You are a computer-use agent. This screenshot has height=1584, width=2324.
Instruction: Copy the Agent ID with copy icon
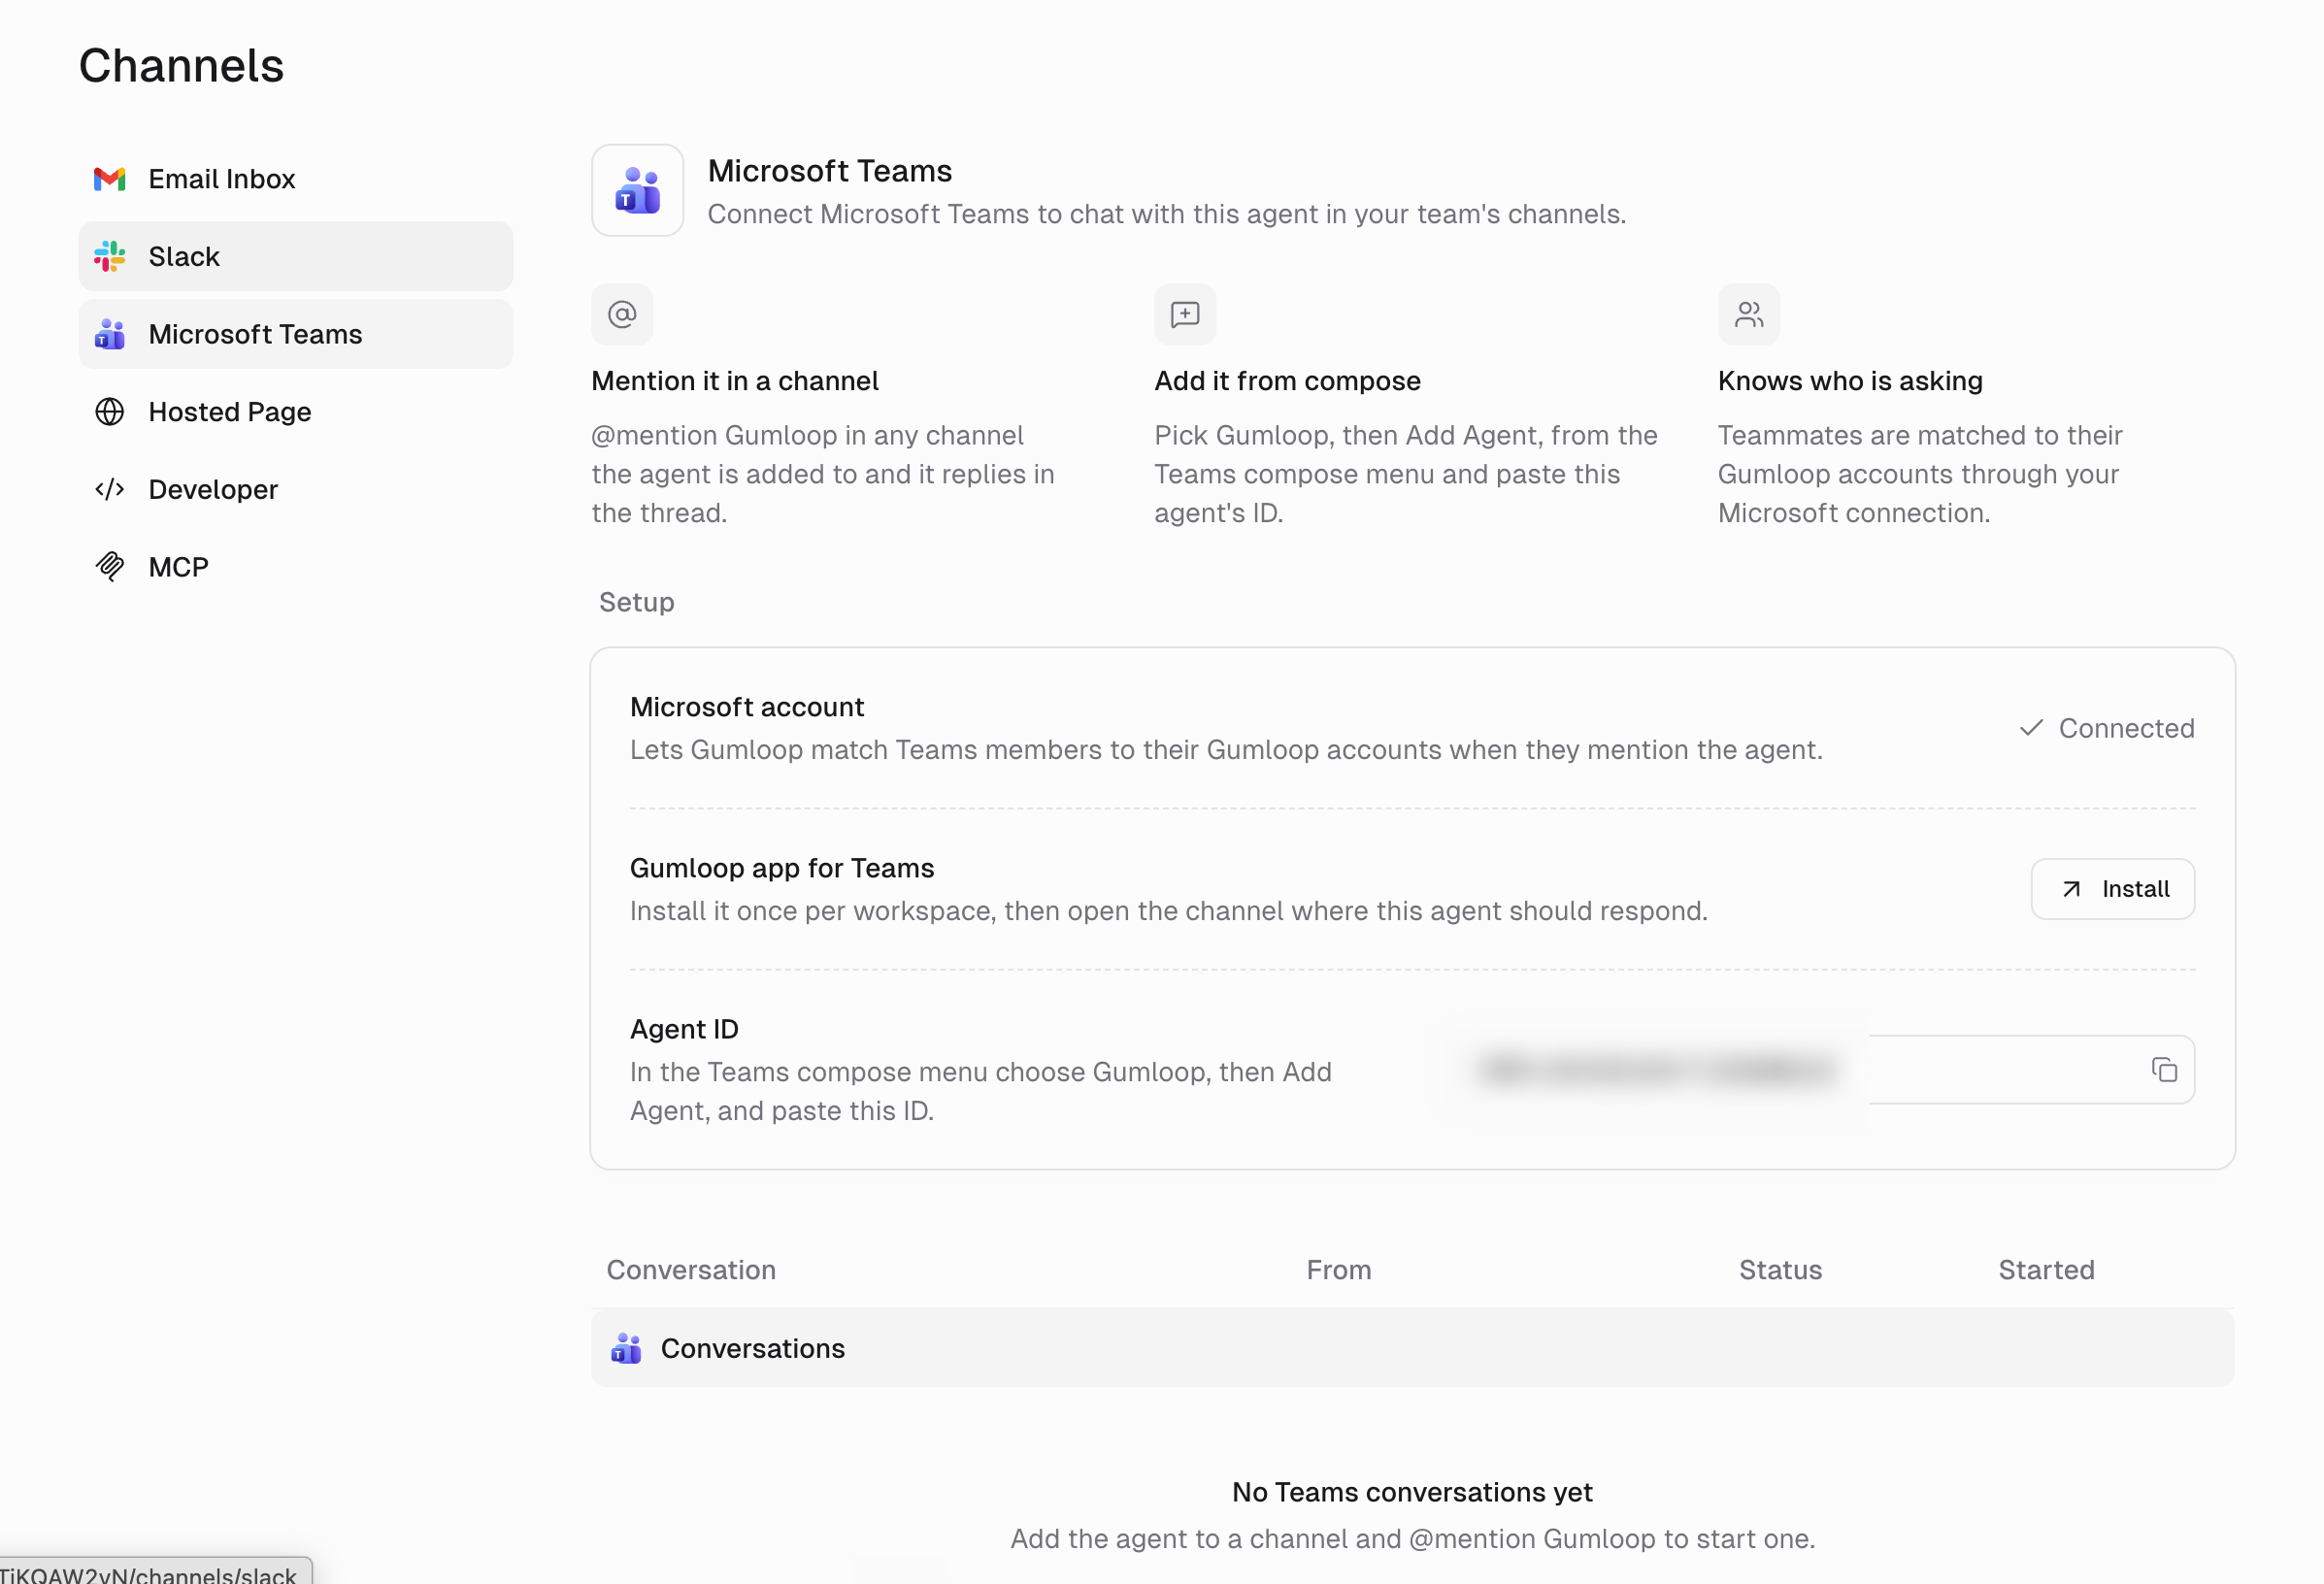pos(2165,1070)
